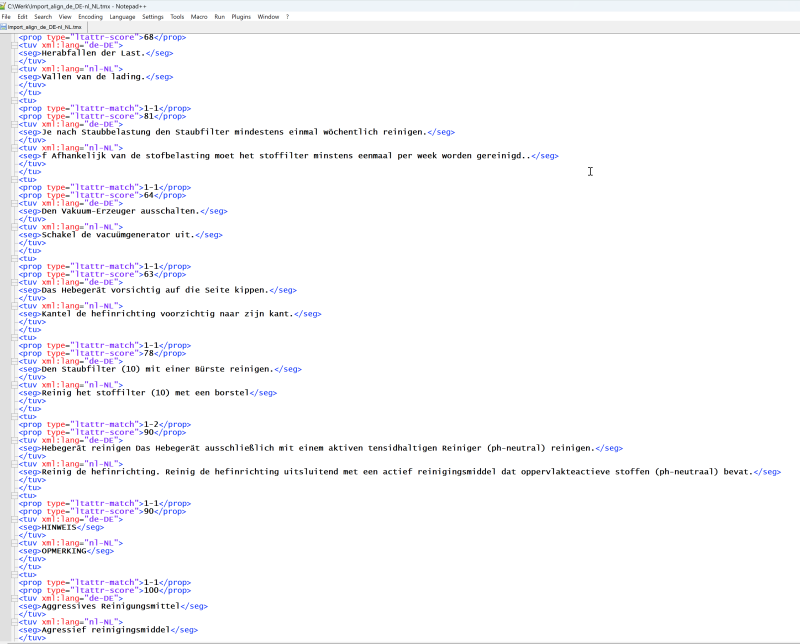800x644 pixels.
Task: Click the ltattr-match value 1-2
Action: click(151, 425)
